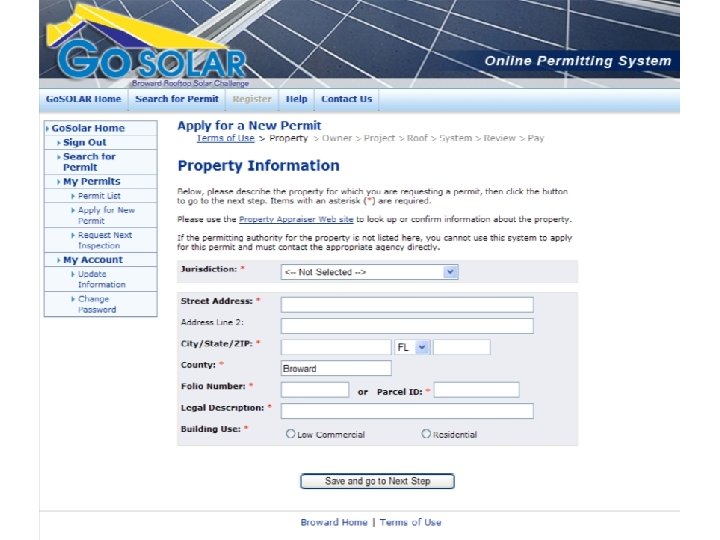Open Search for Permit in top navigation

tap(177, 99)
